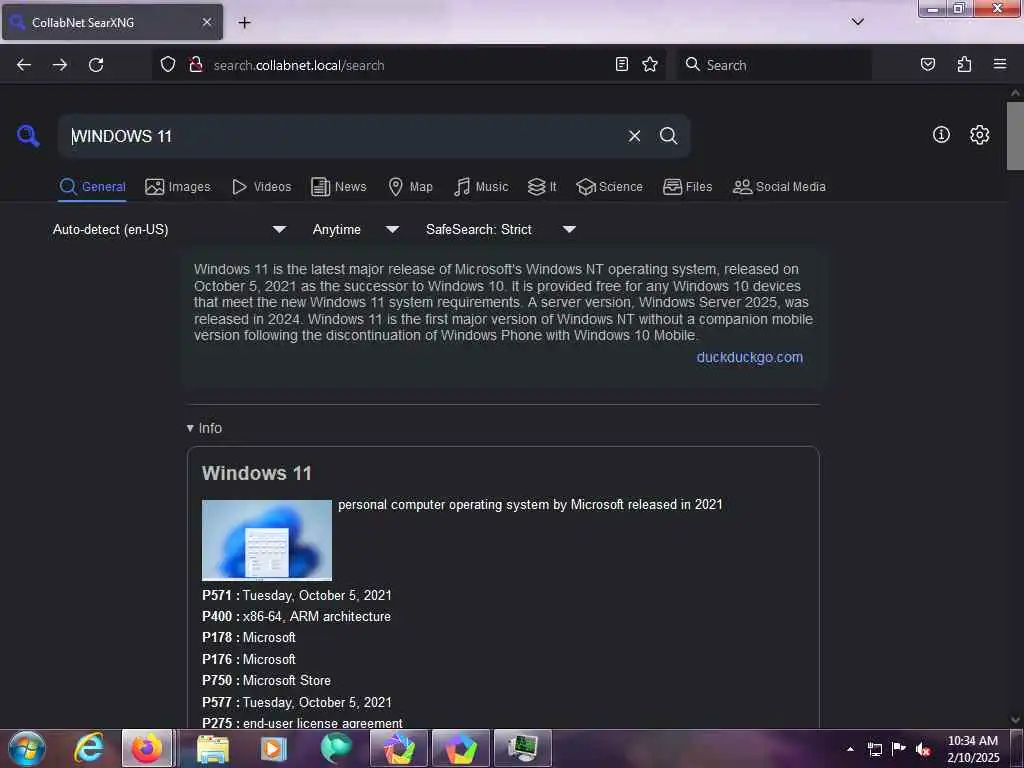Click the page vertical scrollbar thumb

click(x=1015, y=136)
